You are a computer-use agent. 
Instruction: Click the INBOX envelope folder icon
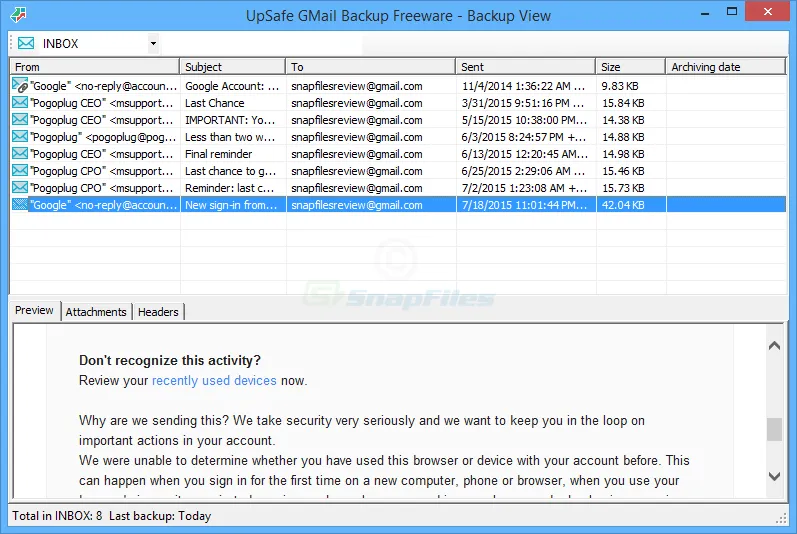26,43
